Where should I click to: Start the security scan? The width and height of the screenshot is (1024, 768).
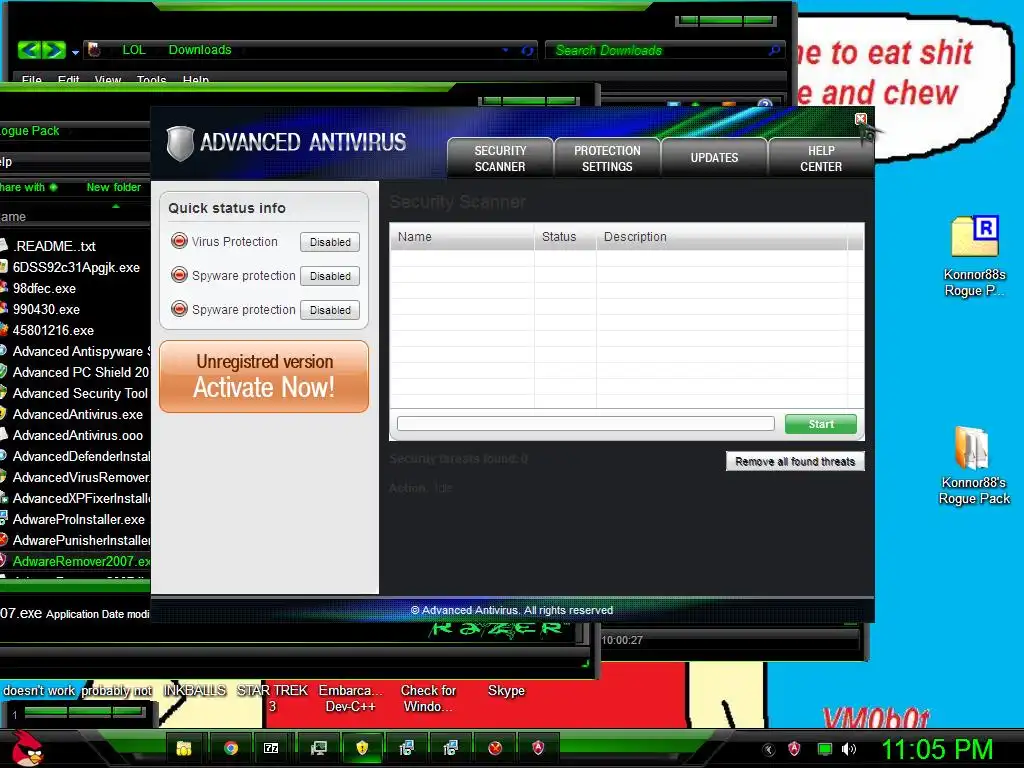[x=821, y=424]
